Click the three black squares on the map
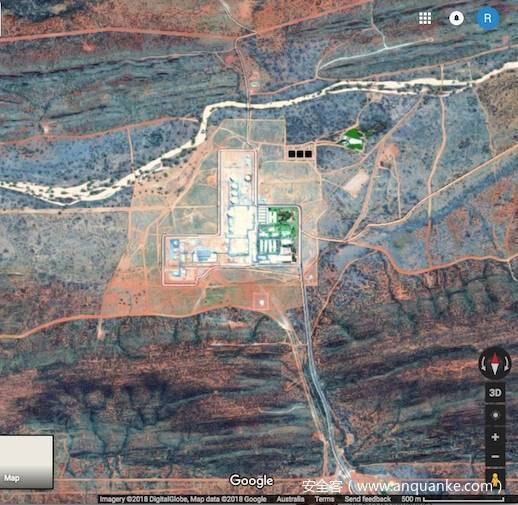This screenshot has height=505, width=518. point(300,154)
